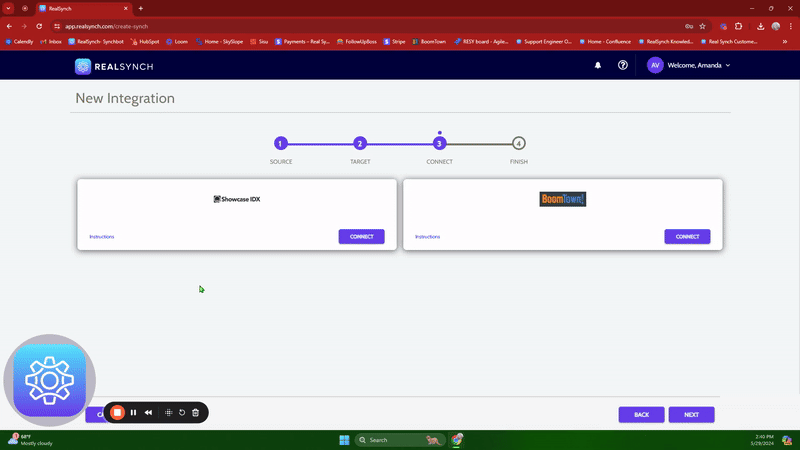Viewport: 800px width, 450px height.
Task: Click the browser back arrow
Action: click(9, 26)
